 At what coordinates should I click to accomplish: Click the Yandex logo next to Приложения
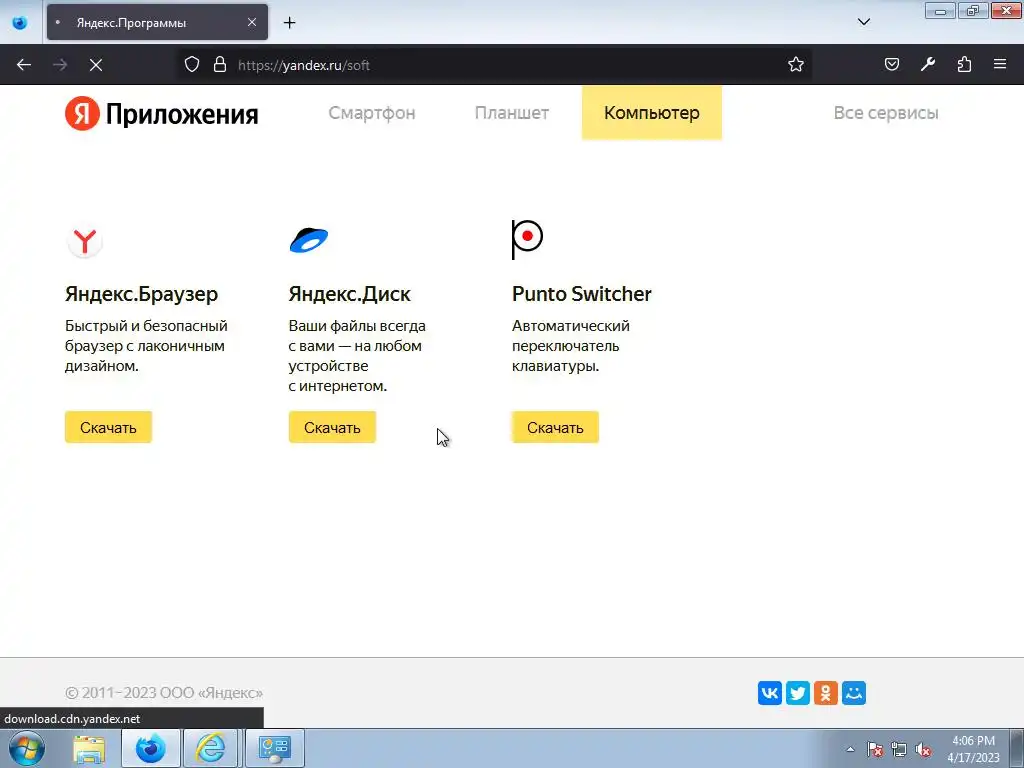(x=82, y=114)
